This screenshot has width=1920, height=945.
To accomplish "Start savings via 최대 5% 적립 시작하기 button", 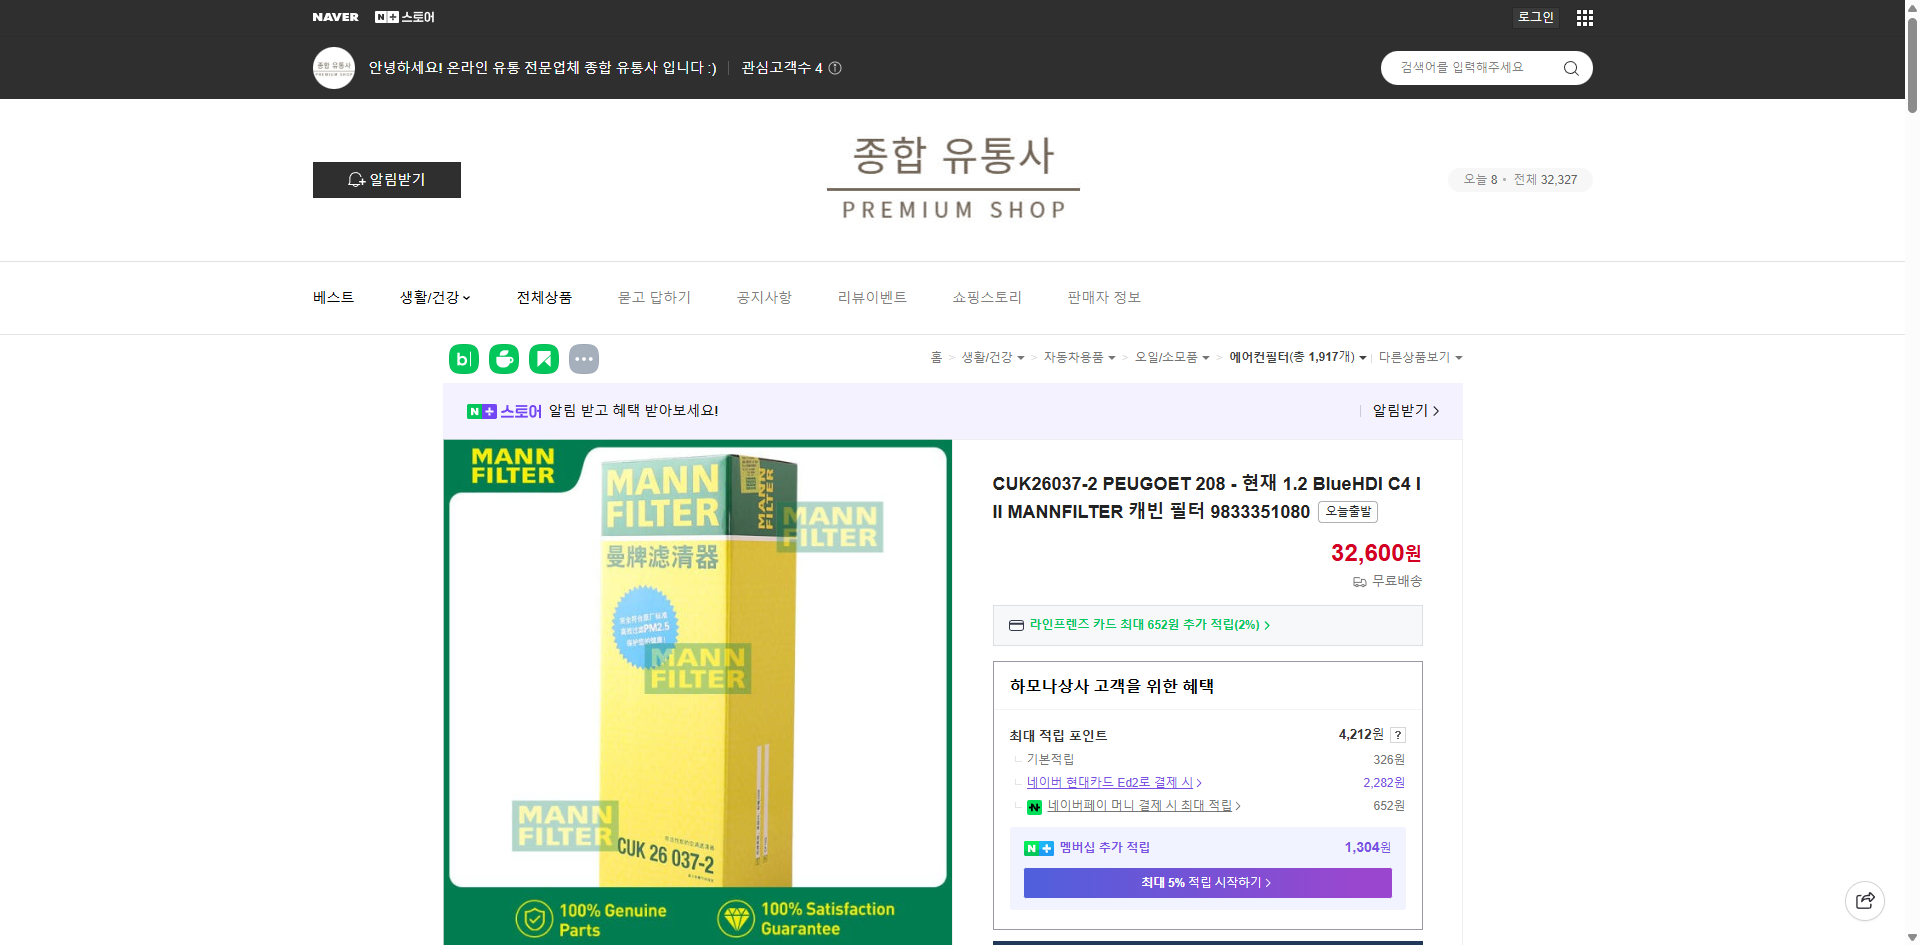I will click(x=1207, y=883).
